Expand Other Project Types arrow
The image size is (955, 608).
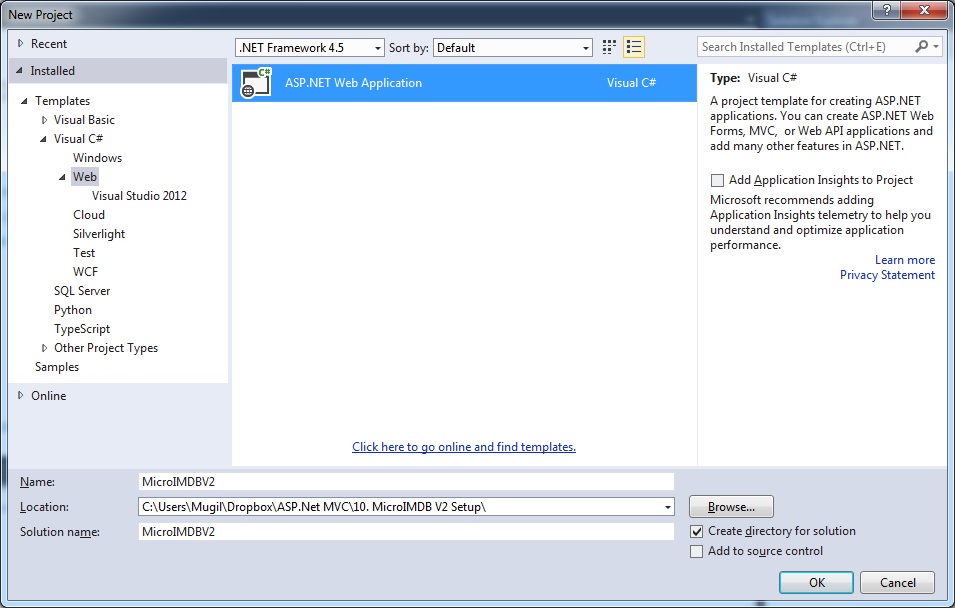(44, 348)
